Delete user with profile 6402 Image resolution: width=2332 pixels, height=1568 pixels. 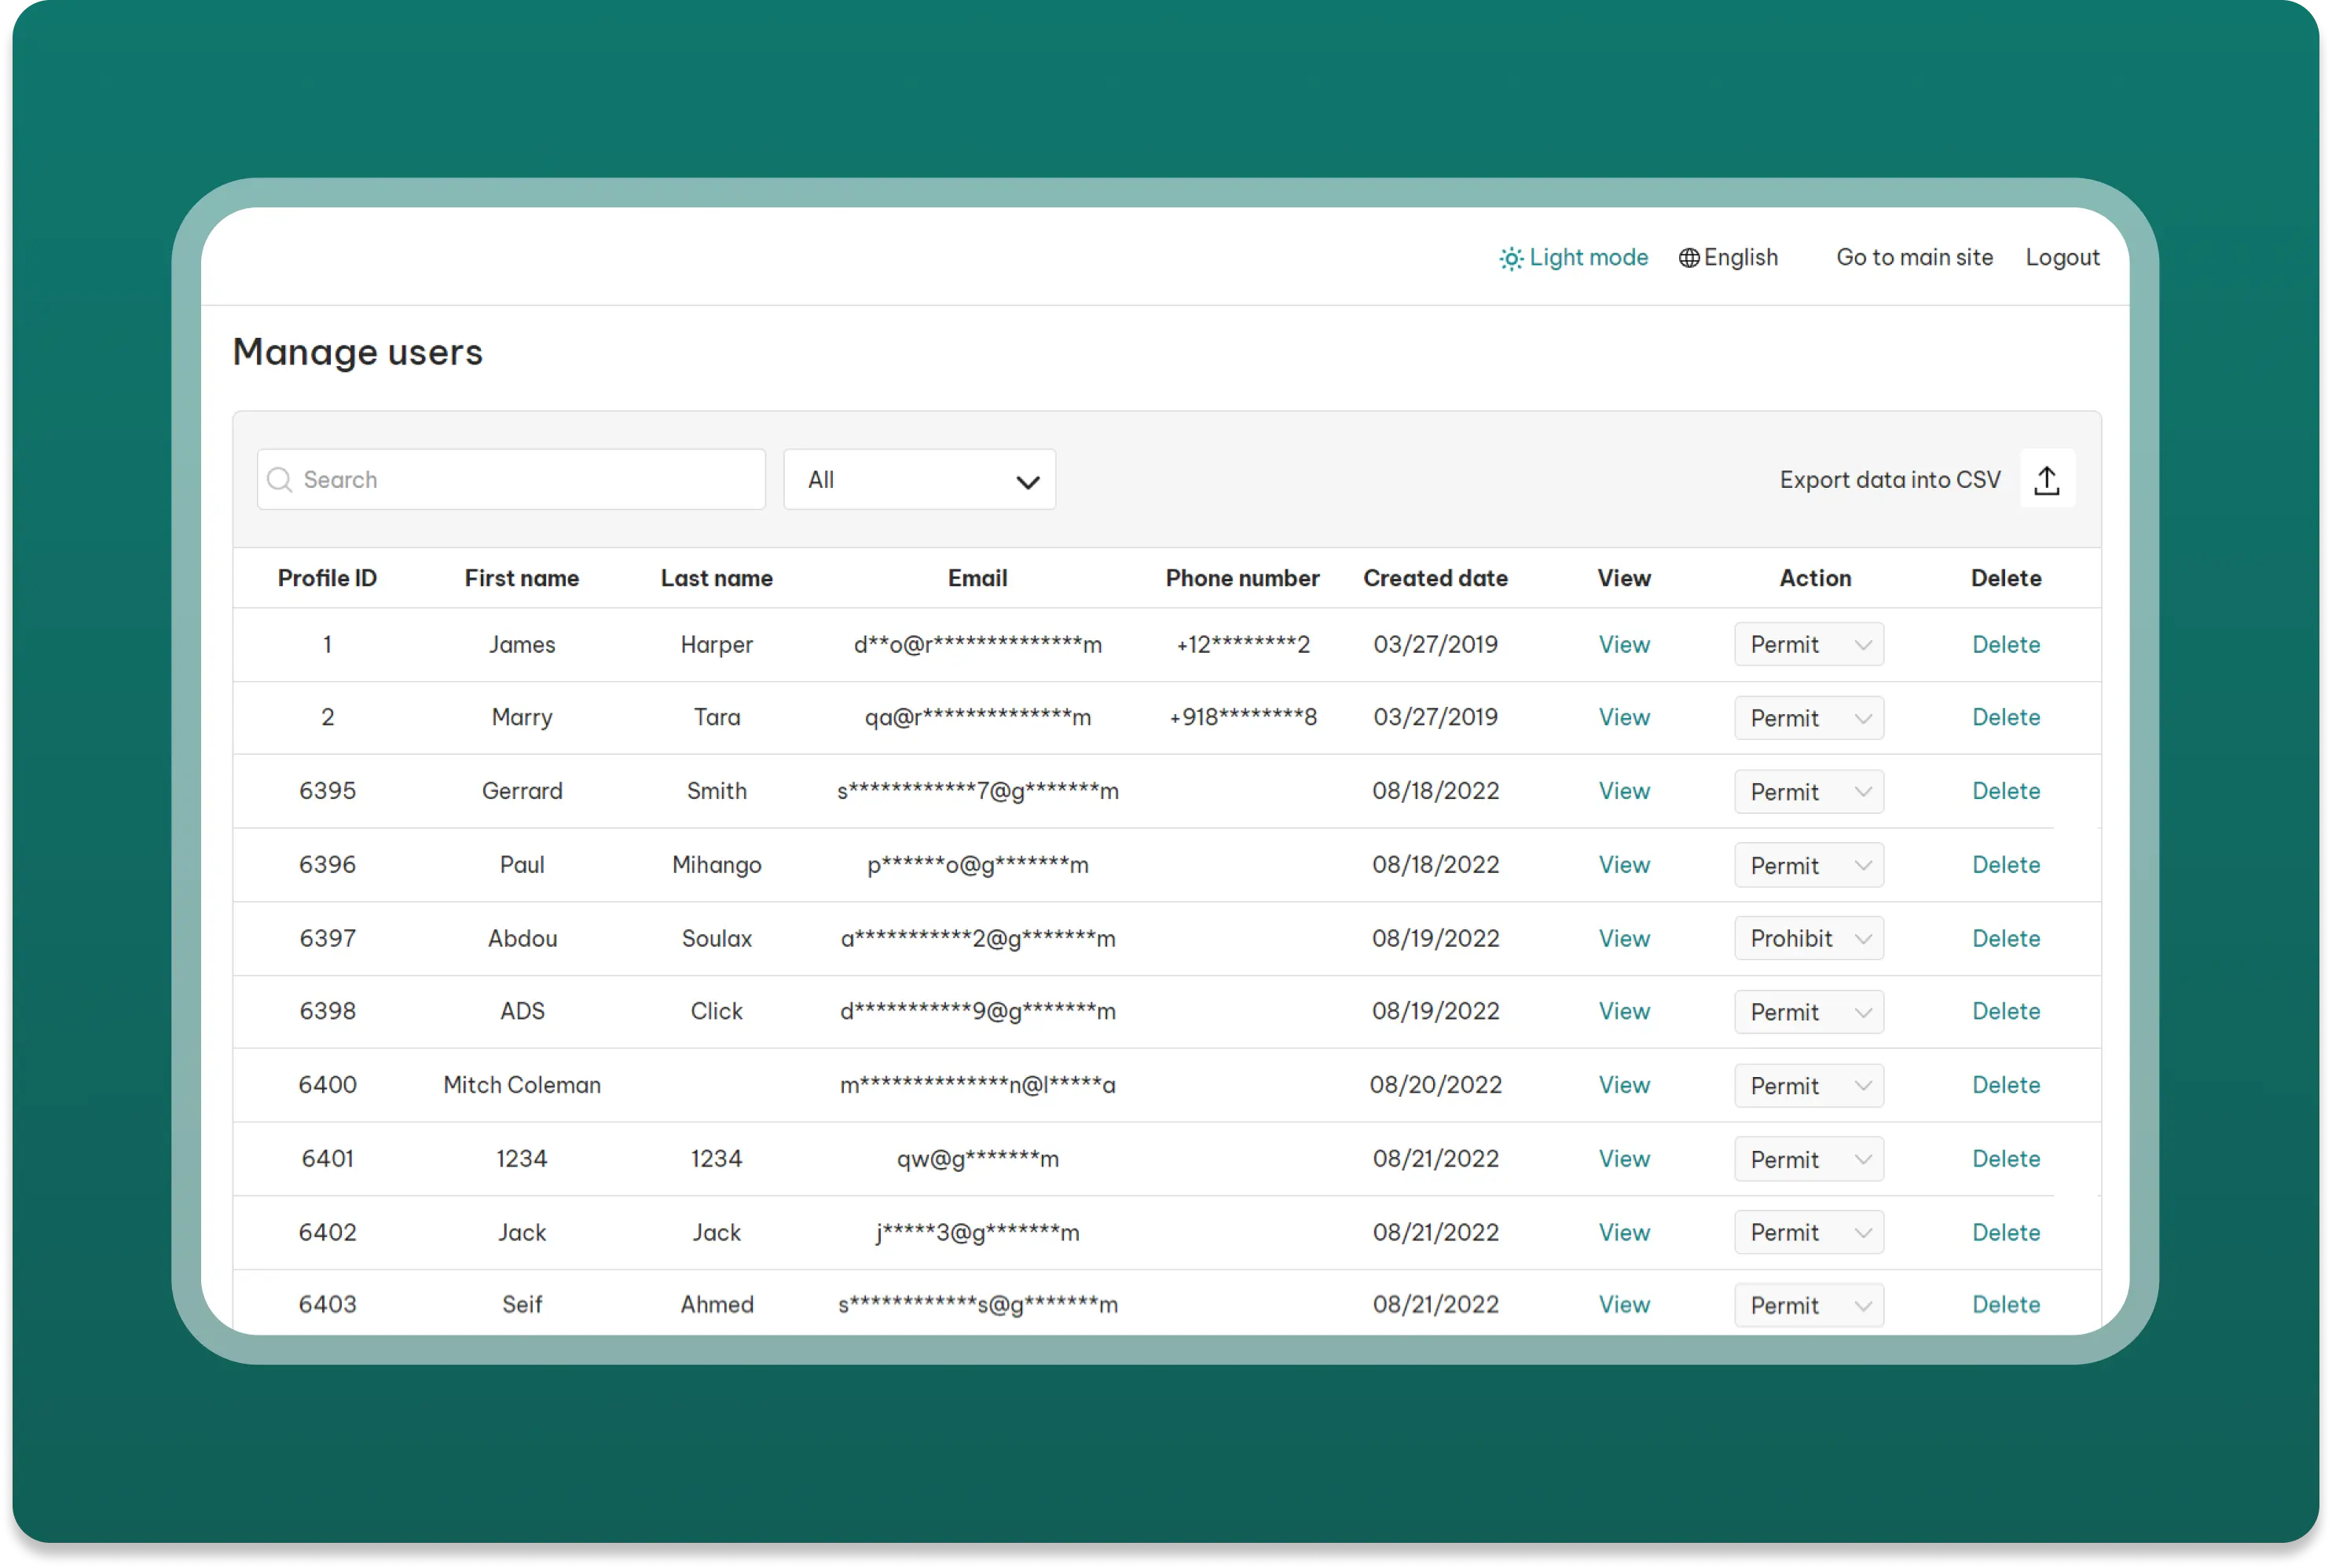pyautogui.click(x=2005, y=1232)
